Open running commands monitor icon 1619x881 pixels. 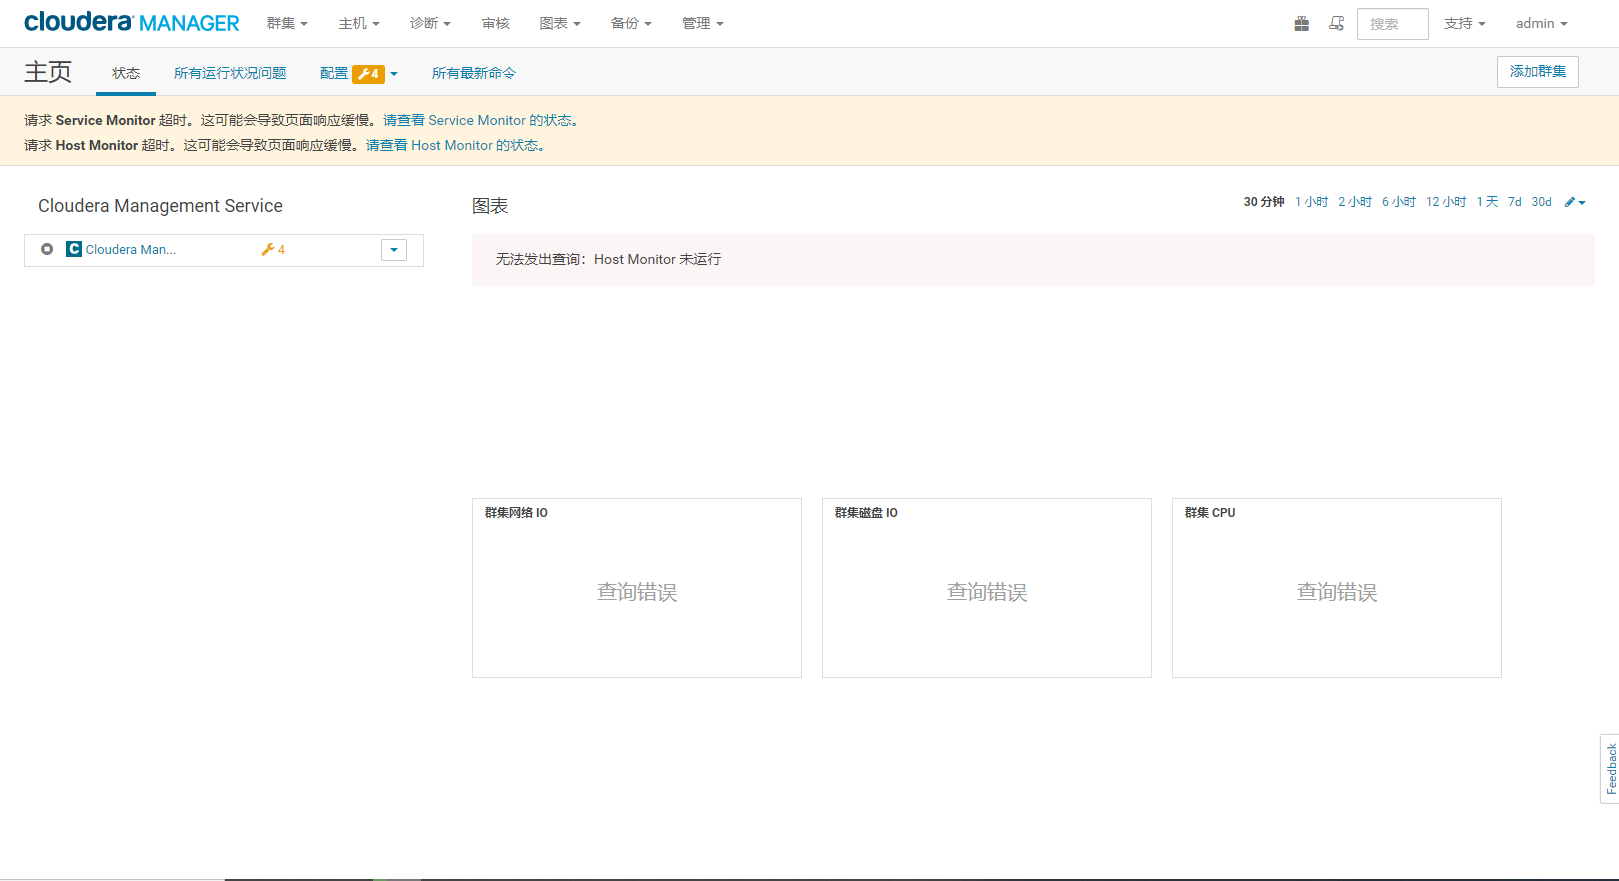point(1336,24)
